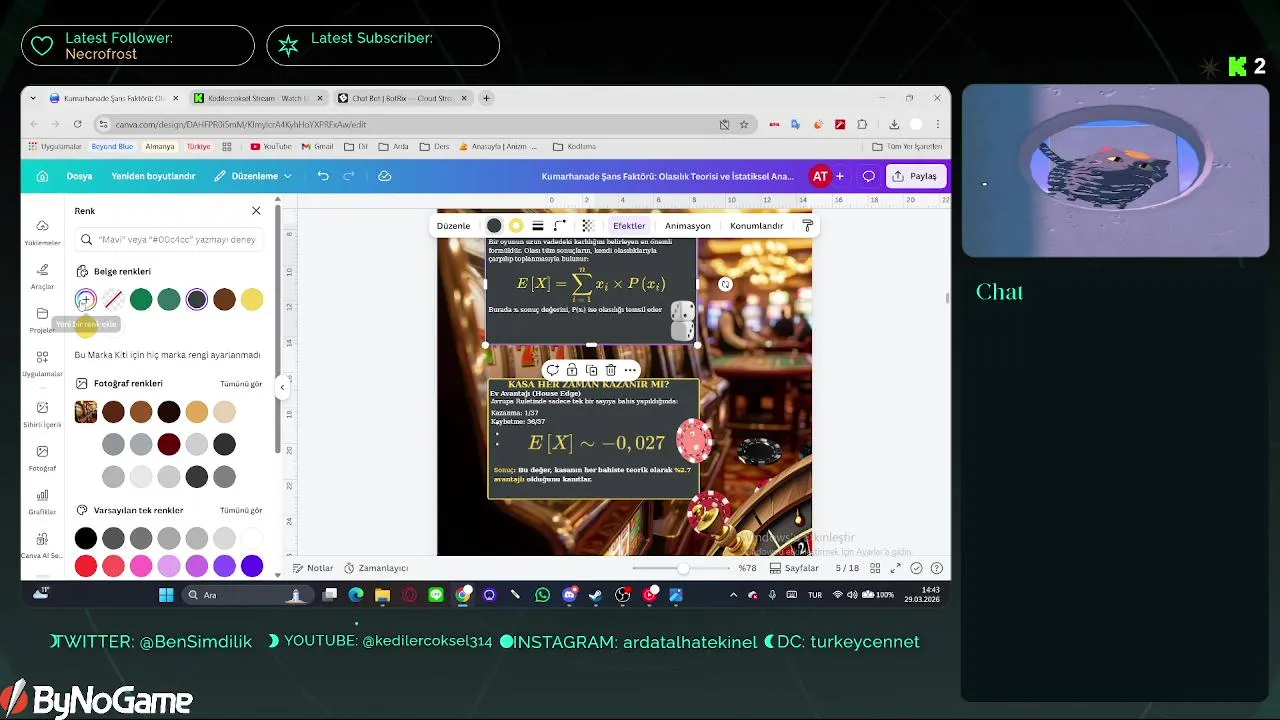Open the Windows Start button

point(166,595)
